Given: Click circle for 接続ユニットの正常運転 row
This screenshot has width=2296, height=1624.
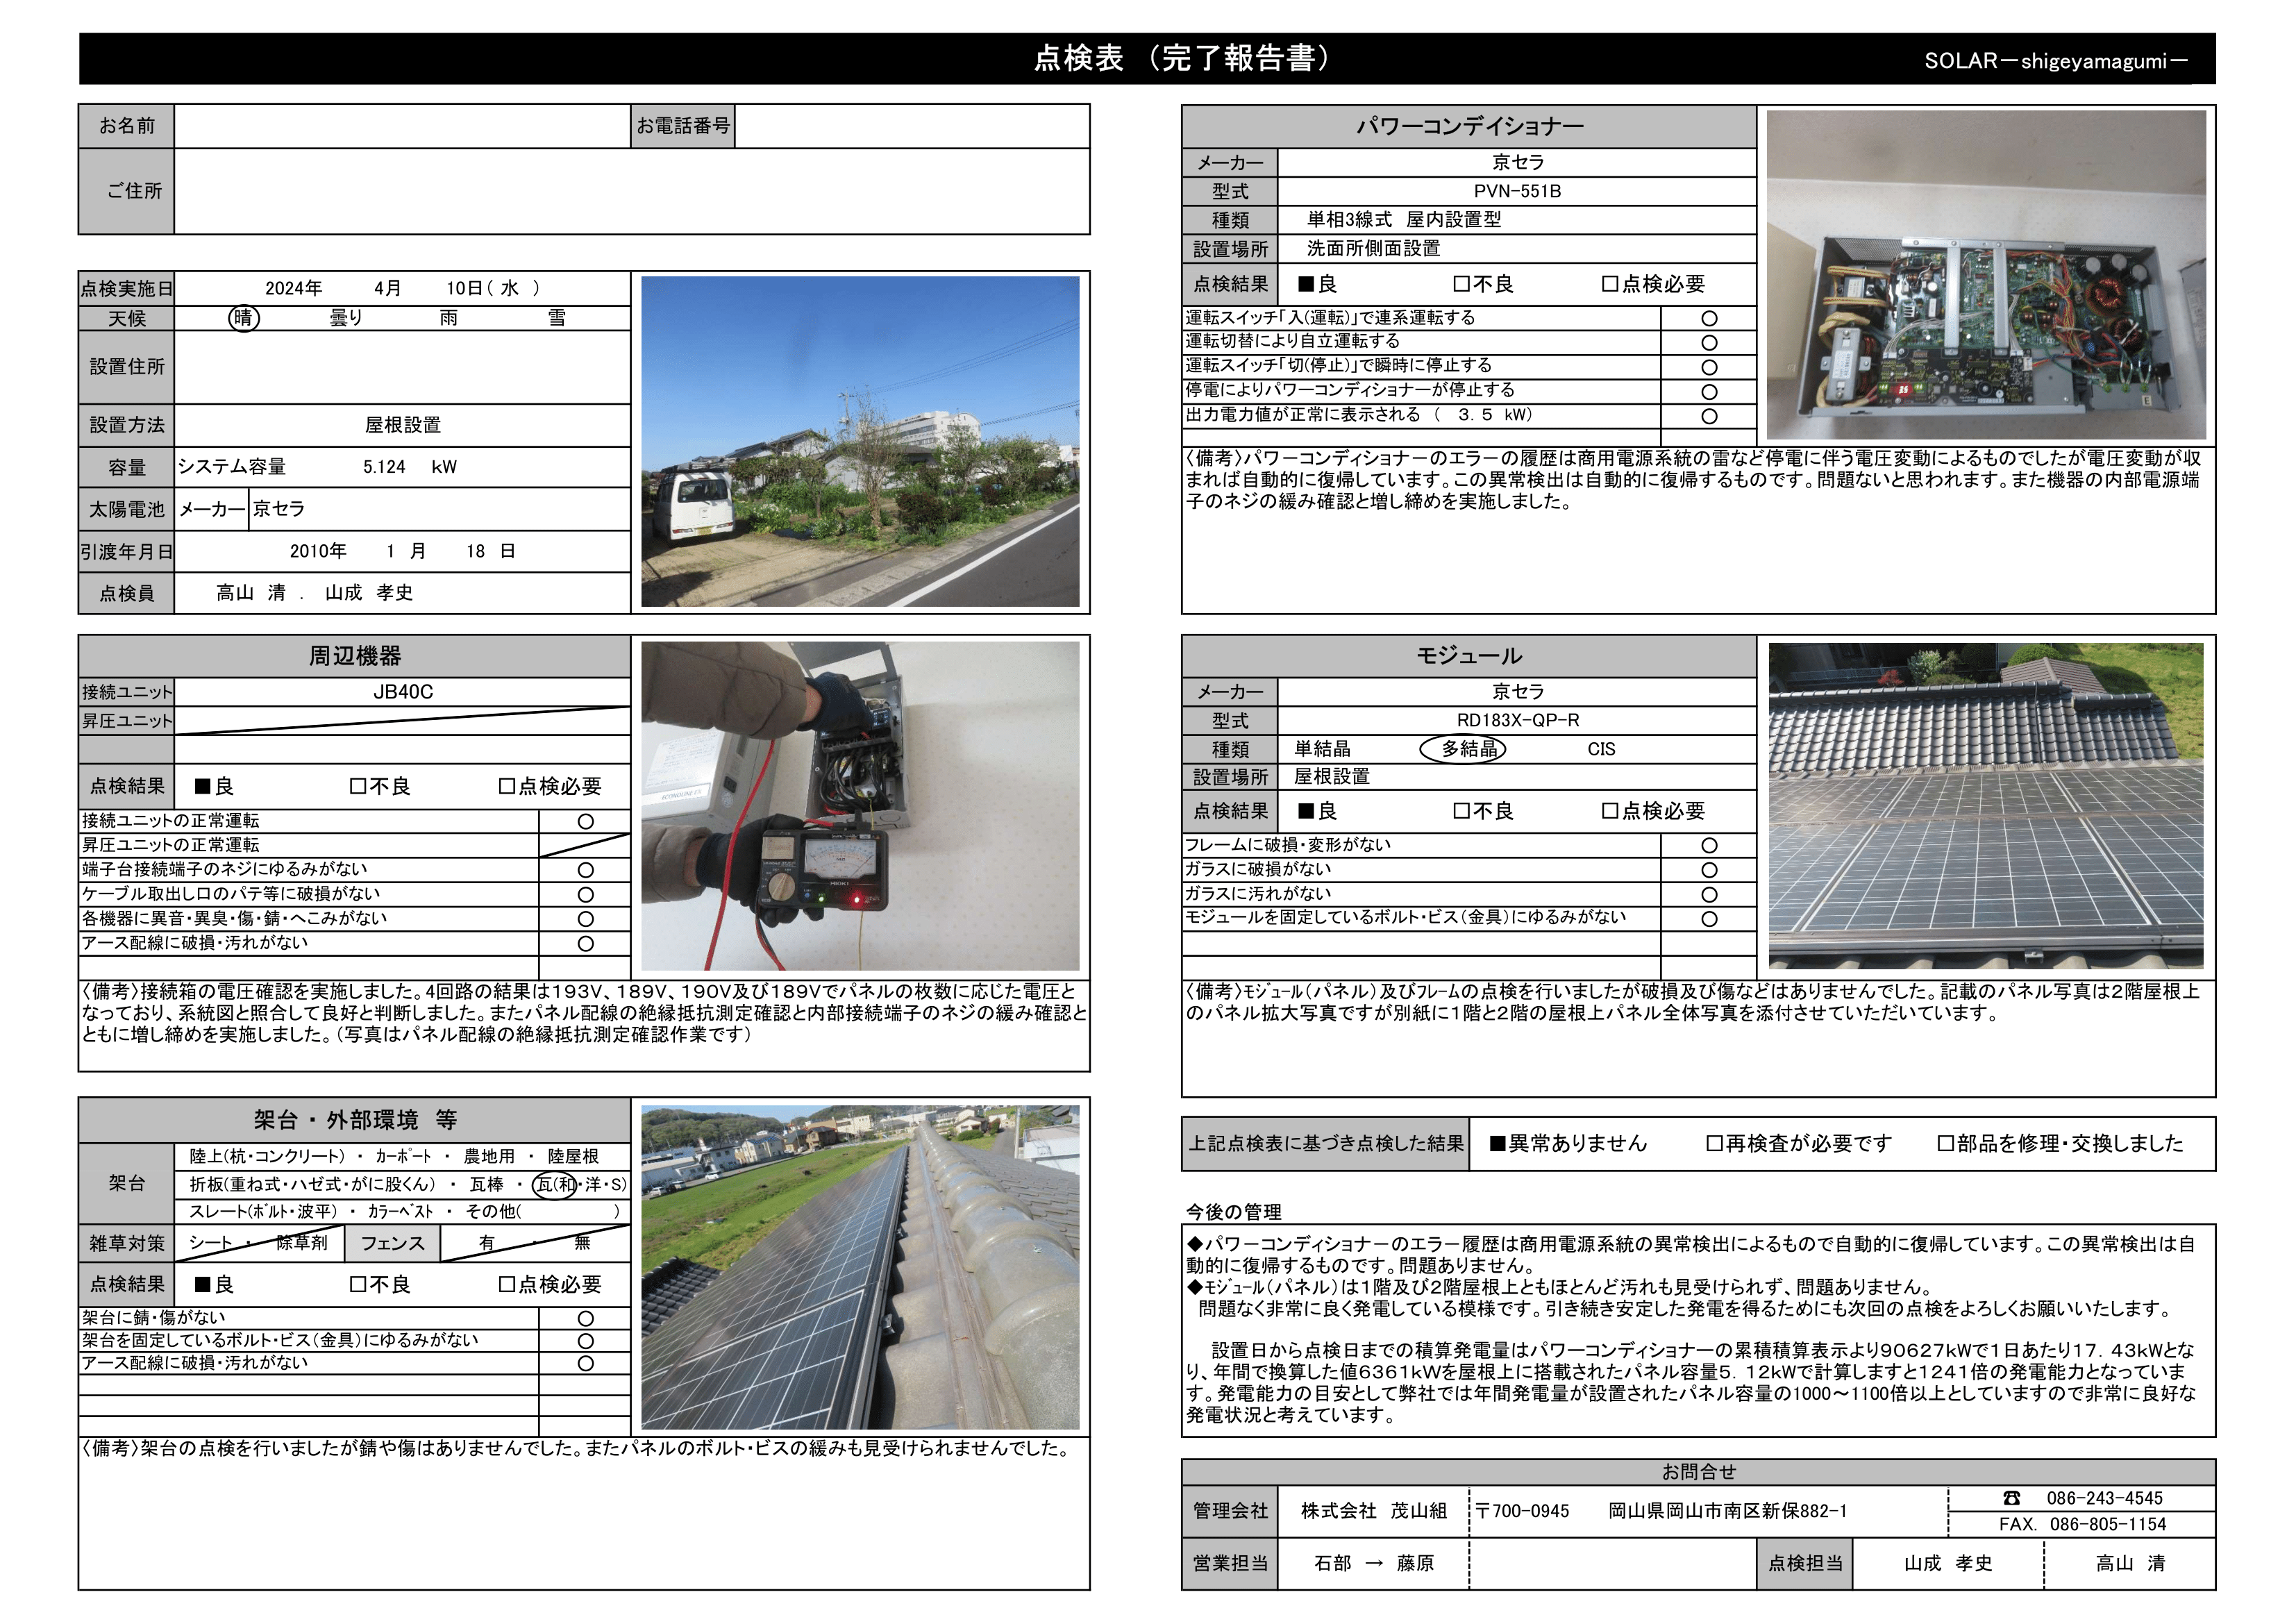Looking at the screenshot, I should coord(586,821).
